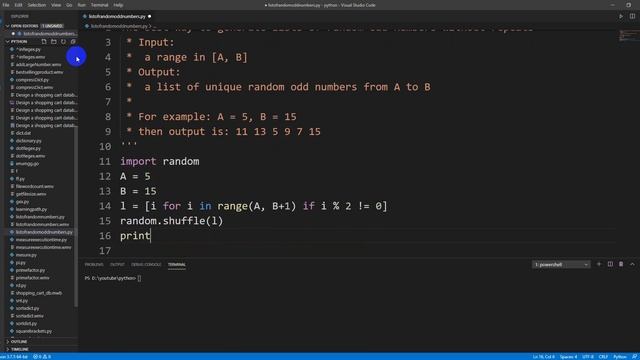Open bestsellingproduct file in explorer
The width and height of the screenshot is (640, 360).
(x=39, y=72)
